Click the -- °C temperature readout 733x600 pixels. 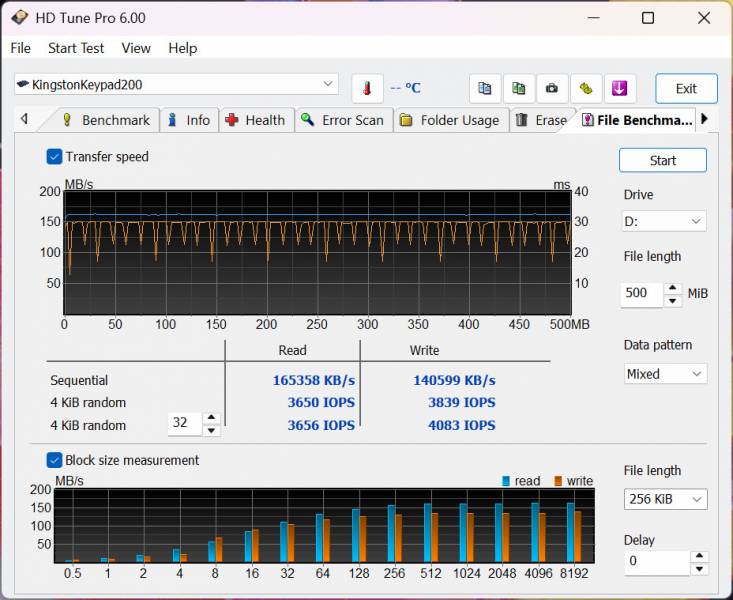point(406,88)
